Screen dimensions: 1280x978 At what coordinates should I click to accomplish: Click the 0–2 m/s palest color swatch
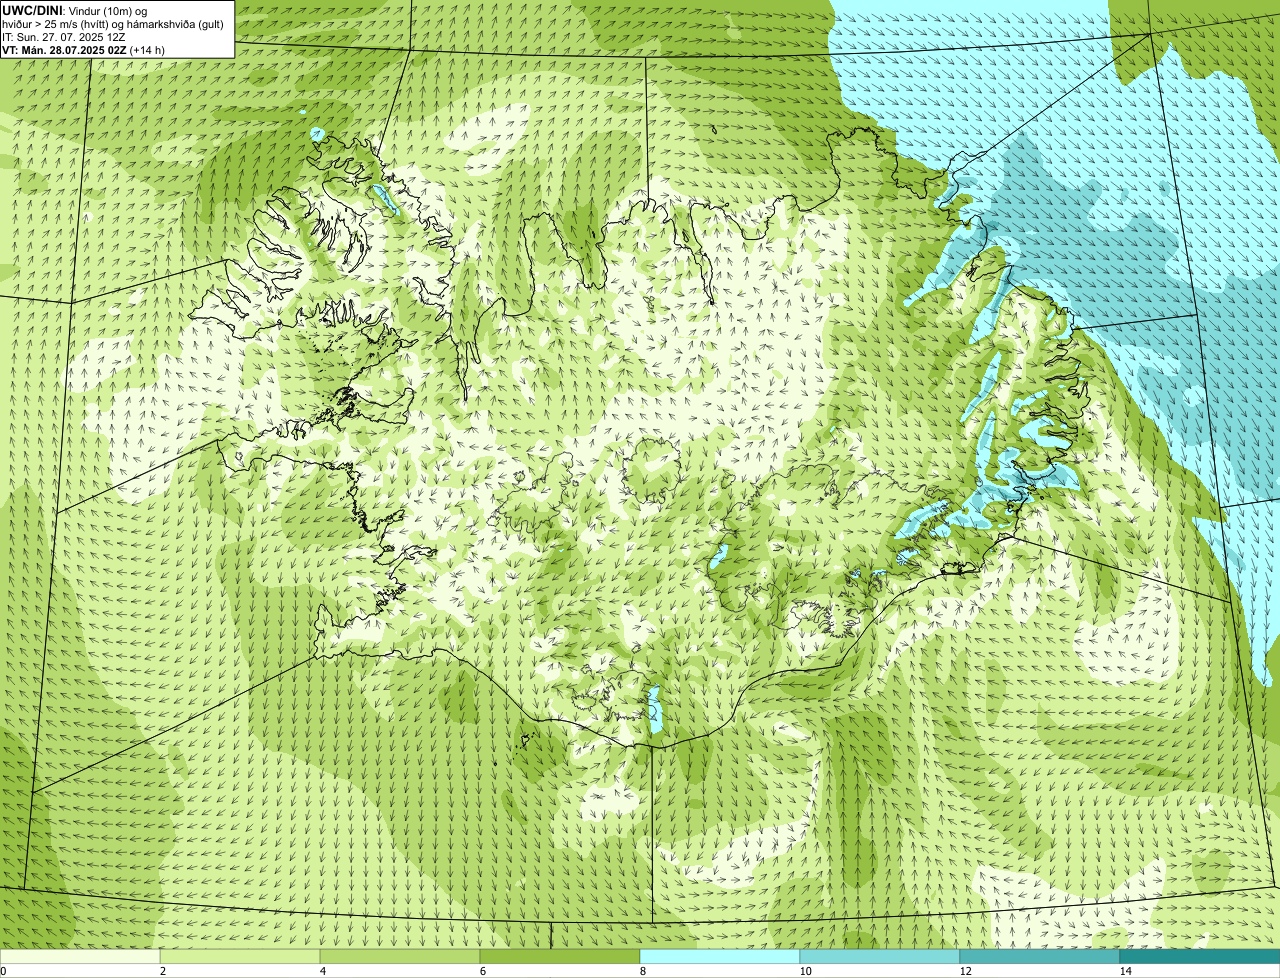coord(80,956)
